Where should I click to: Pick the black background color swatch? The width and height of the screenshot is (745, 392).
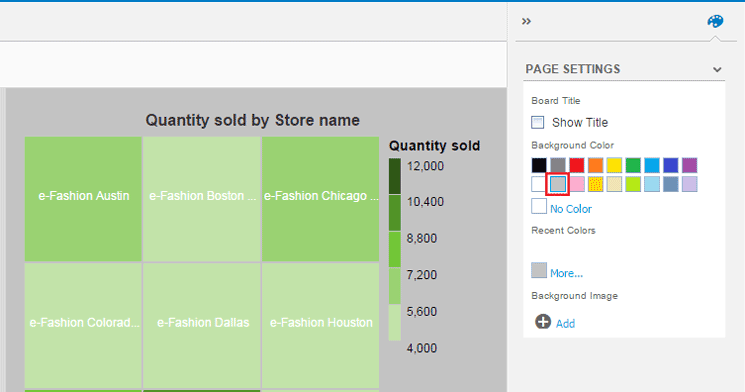(x=539, y=165)
